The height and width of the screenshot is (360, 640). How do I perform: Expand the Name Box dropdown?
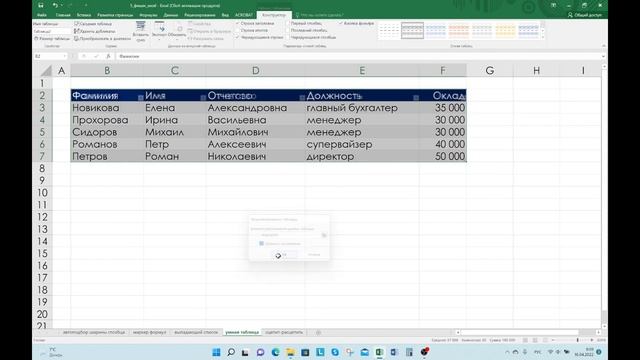click(64, 56)
